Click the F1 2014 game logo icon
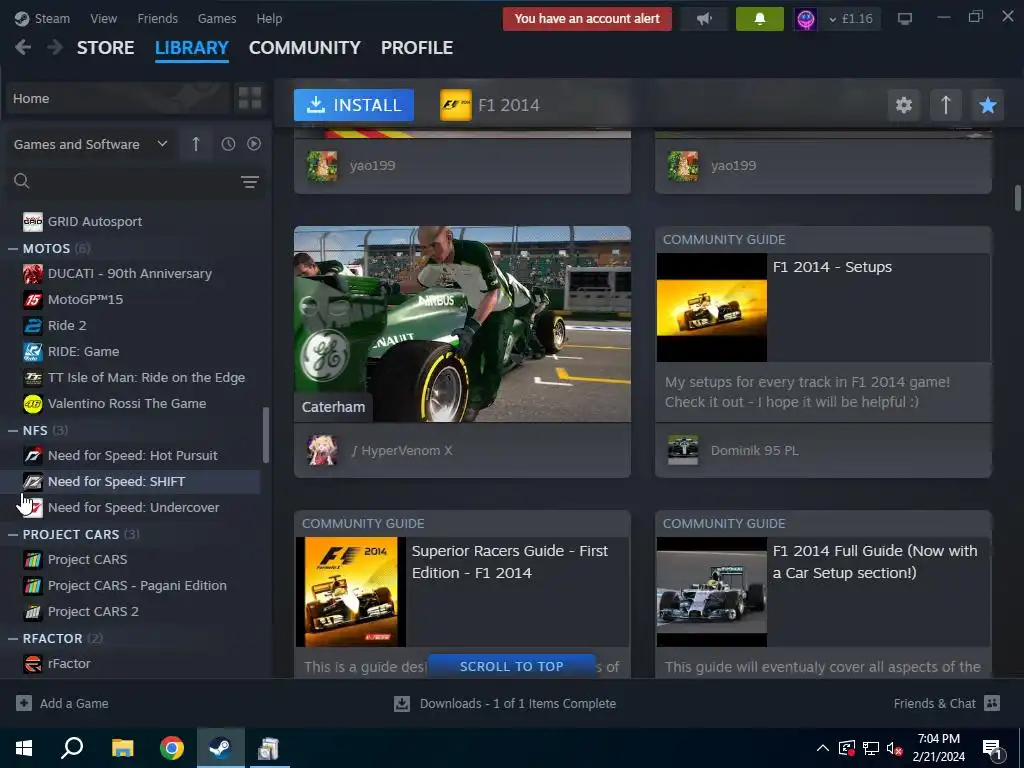Viewport: 1024px width, 768px height. [x=456, y=105]
